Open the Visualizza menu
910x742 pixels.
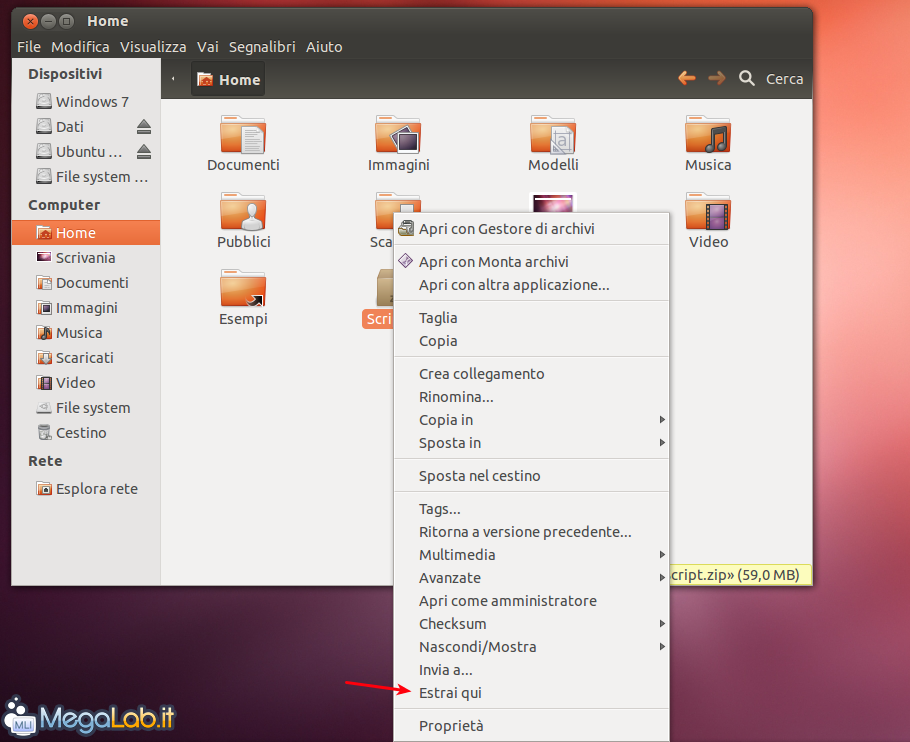point(153,47)
